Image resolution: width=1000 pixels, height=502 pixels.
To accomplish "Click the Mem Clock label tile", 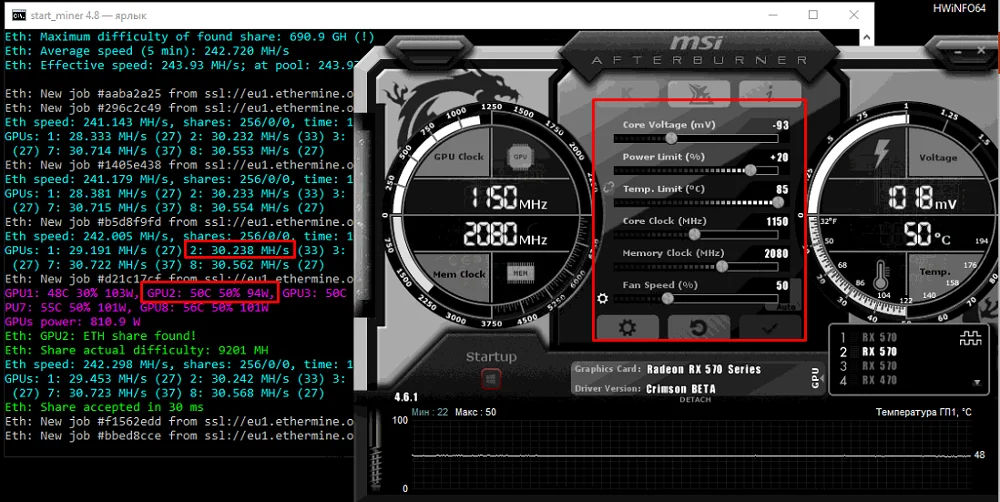I will tap(459, 274).
